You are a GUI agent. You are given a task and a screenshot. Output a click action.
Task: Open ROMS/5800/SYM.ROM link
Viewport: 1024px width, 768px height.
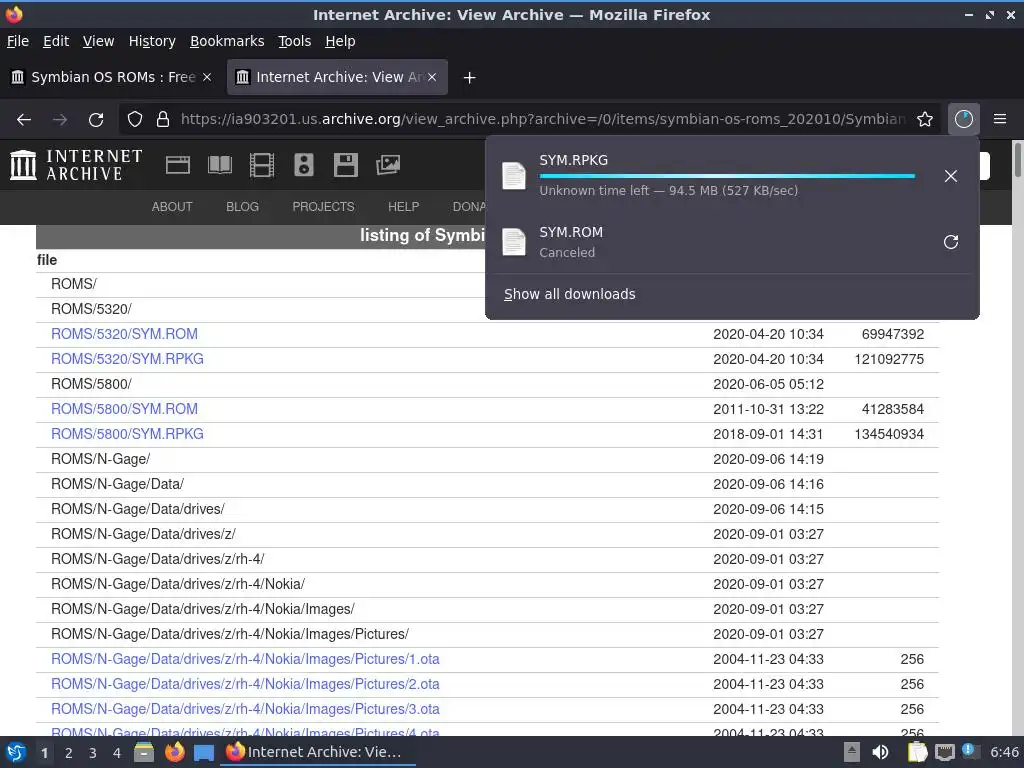pyautogui.click(x=124, y=409)
